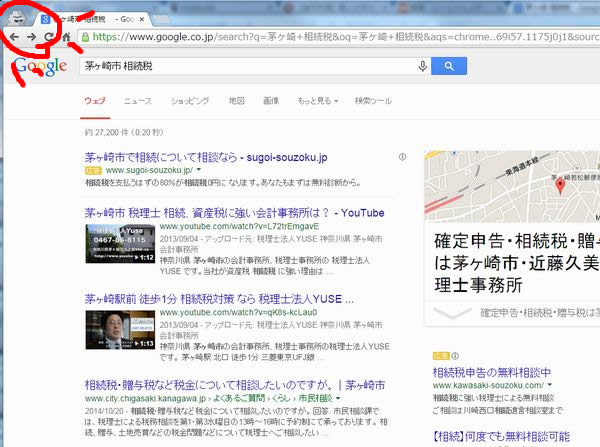Open the 画像 tab
Image resolution: width=600 pixels, height=447 pixels.
(271, 101)
